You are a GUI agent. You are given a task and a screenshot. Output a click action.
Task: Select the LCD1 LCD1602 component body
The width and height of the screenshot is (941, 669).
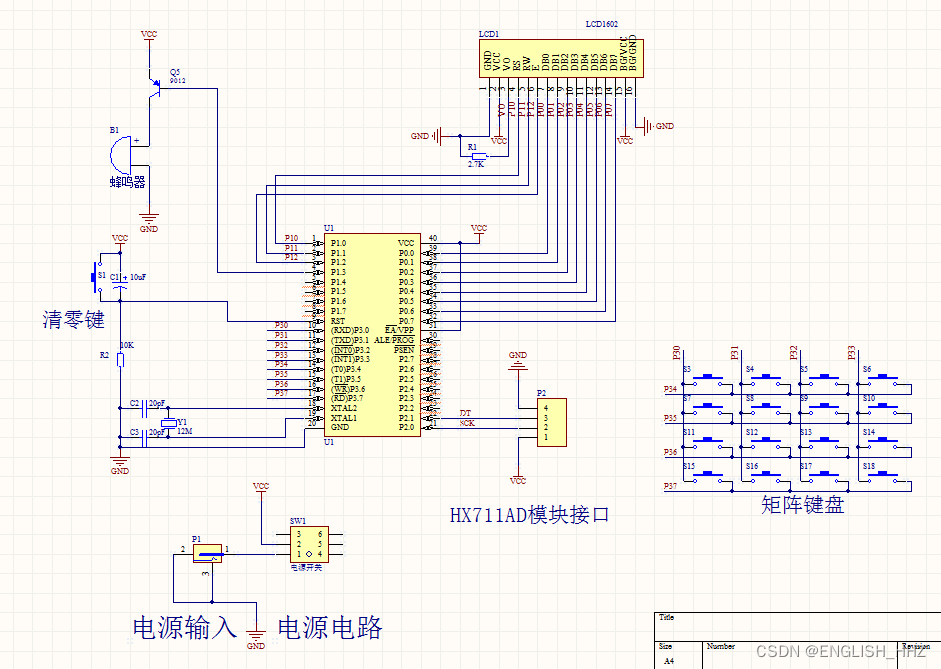pos(561,58)
